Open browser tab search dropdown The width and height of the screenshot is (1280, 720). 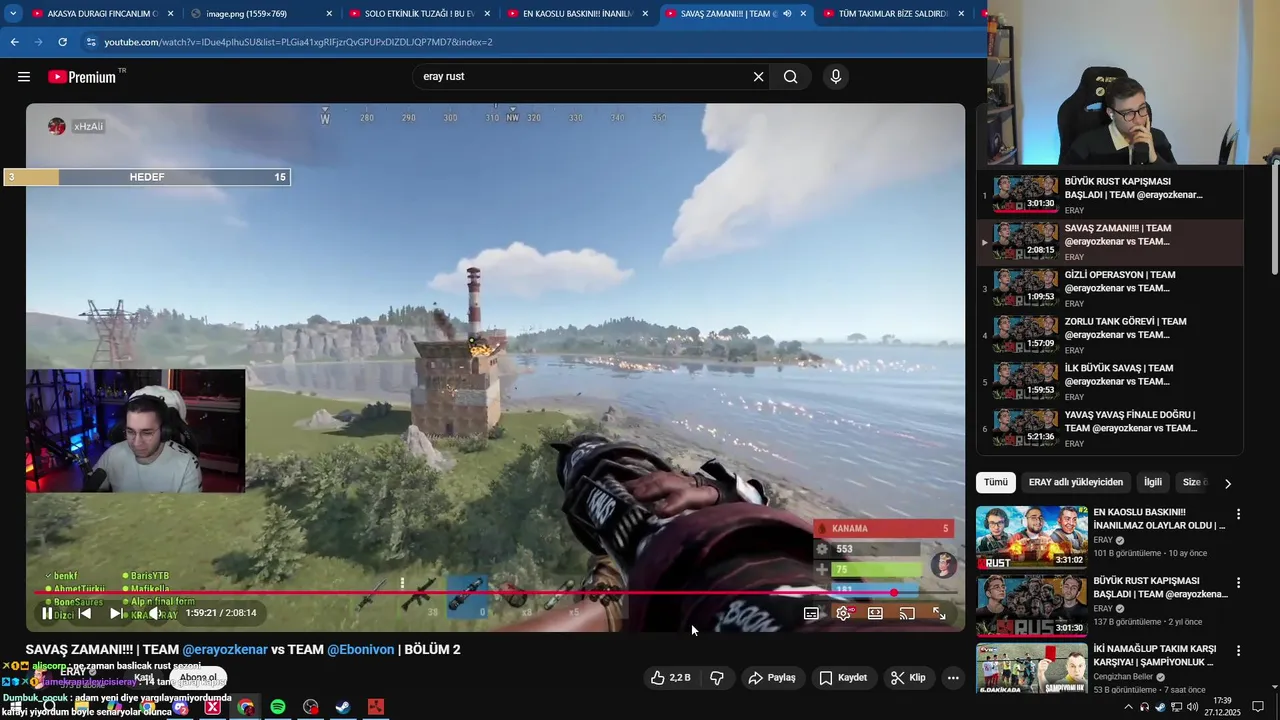pyautogui.click(x=13, y=14)
